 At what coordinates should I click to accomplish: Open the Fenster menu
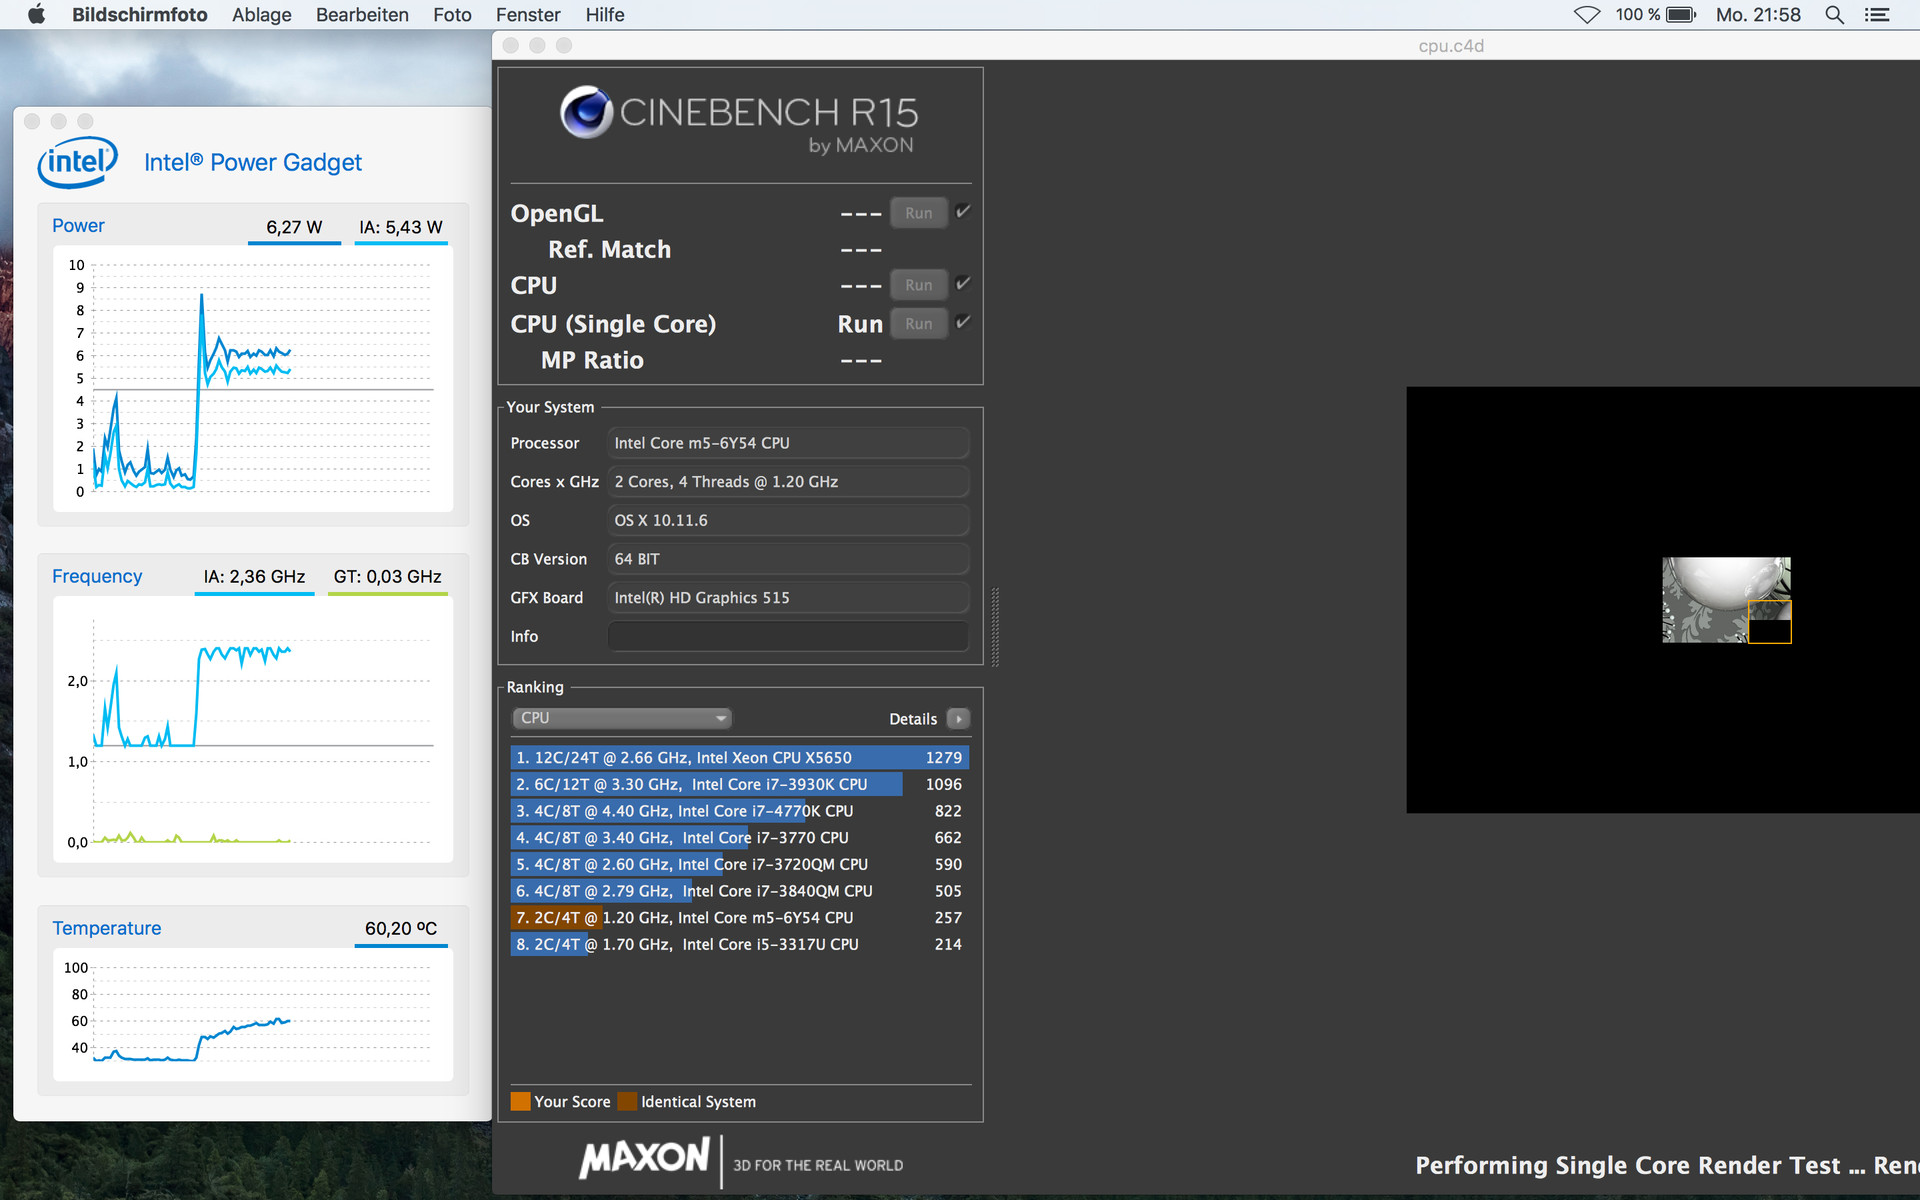[x=527, y=14]
